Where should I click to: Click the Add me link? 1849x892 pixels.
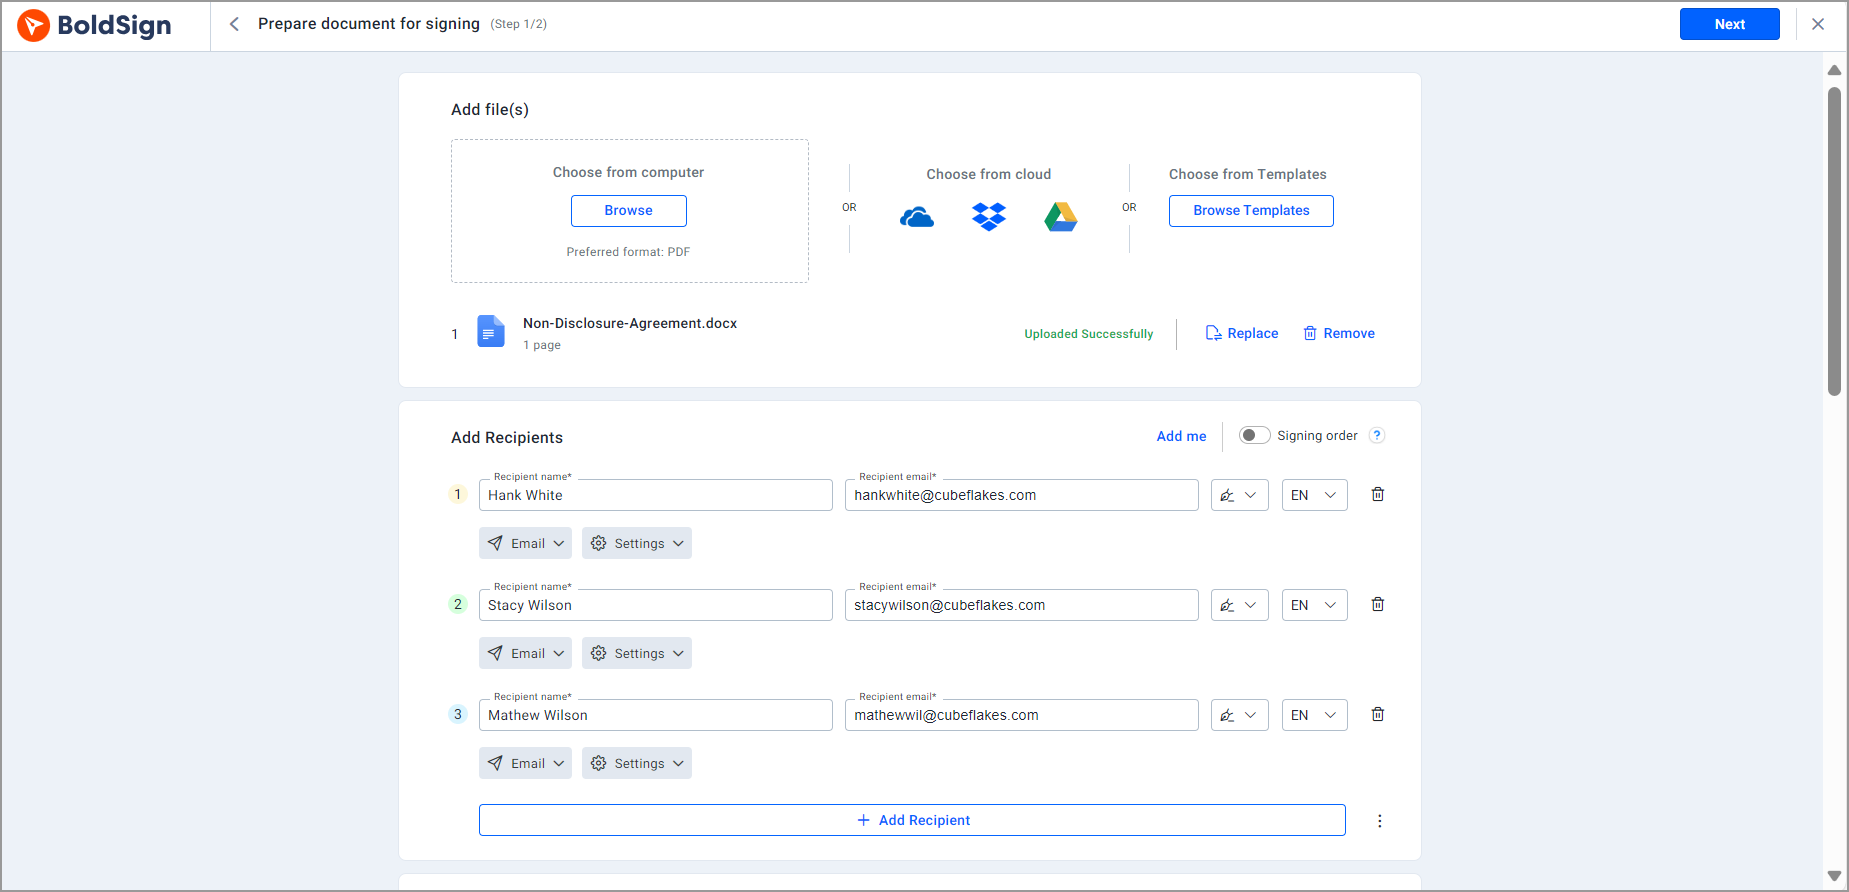1181,436
